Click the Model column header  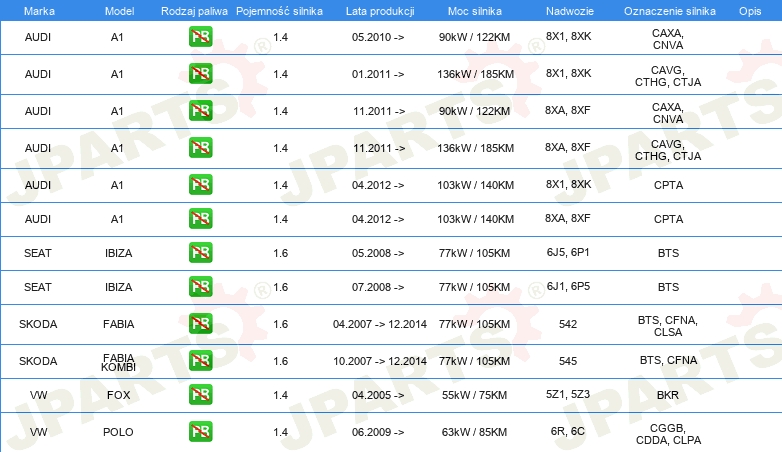coord(119,11)
